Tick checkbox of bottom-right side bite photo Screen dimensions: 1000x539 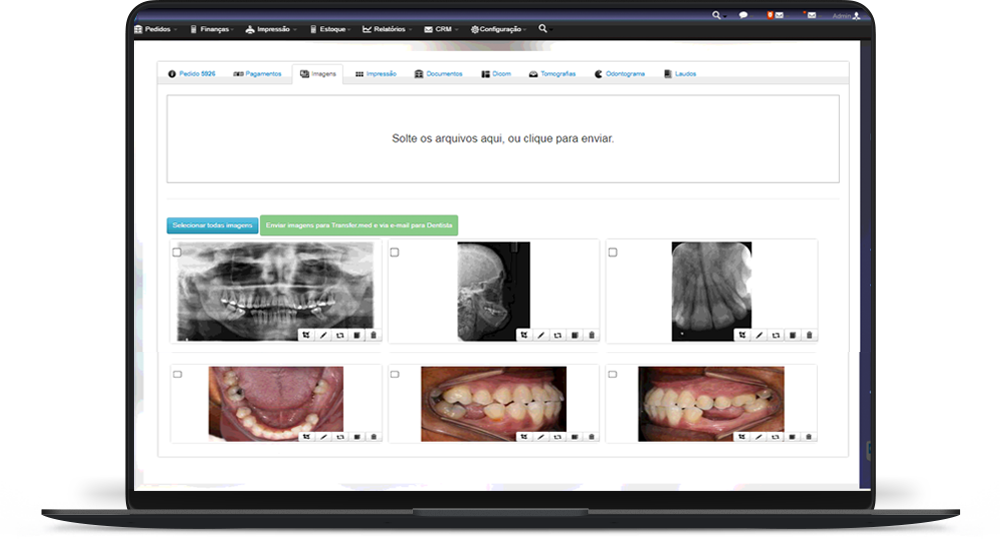coord(612,374)
